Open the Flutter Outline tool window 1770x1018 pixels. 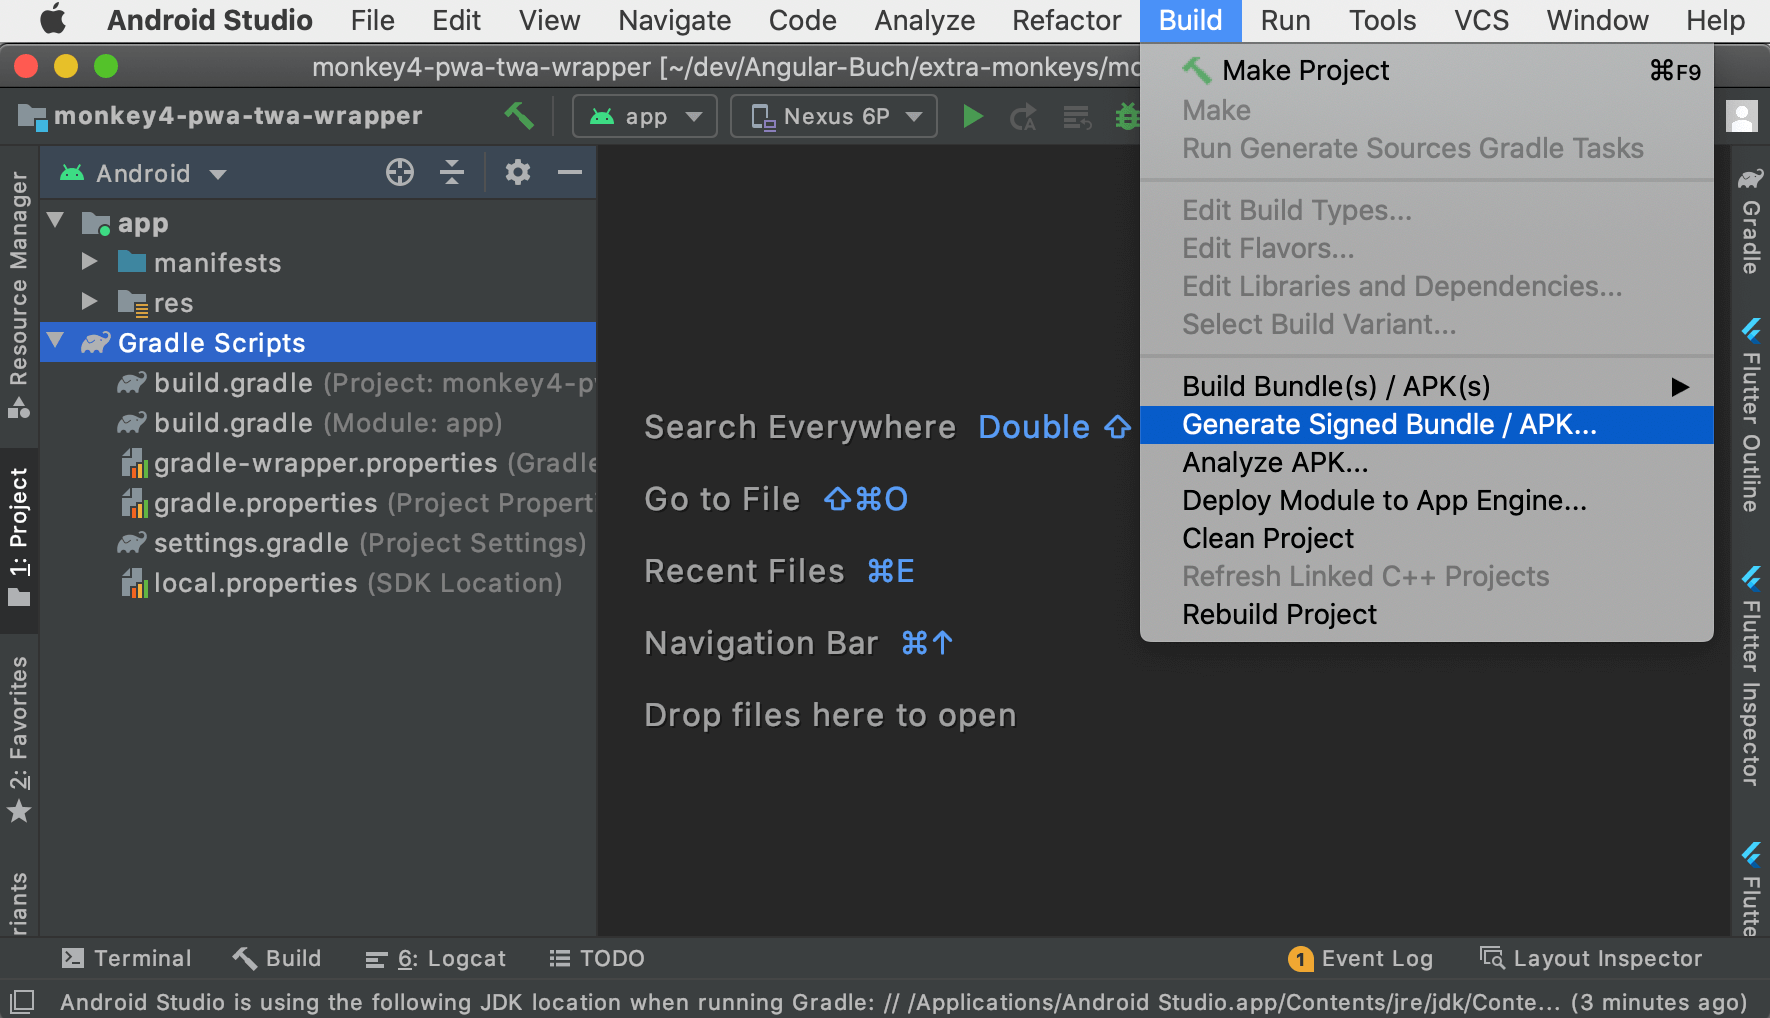pyautogui.click(x=1750, y=415)
